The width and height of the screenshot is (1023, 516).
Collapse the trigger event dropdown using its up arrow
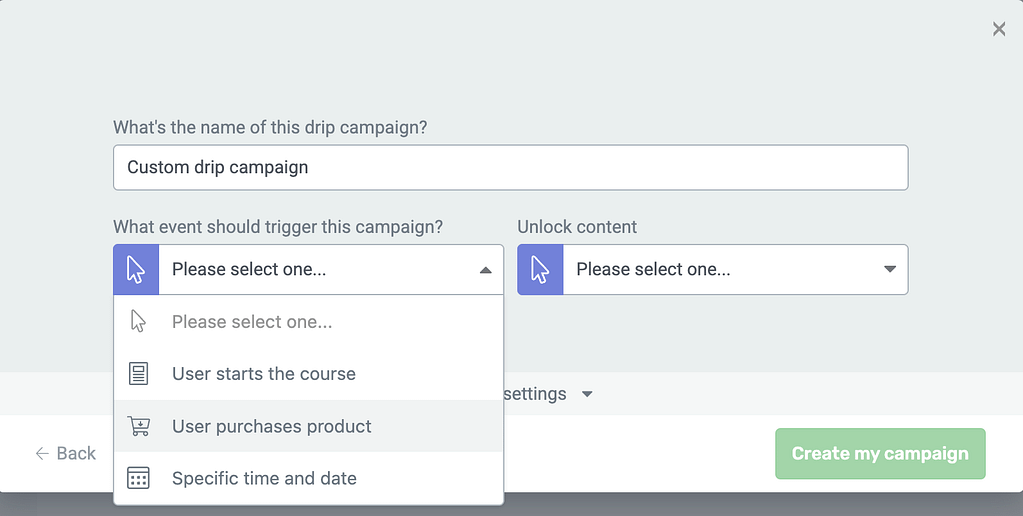[x=485, y=270]
